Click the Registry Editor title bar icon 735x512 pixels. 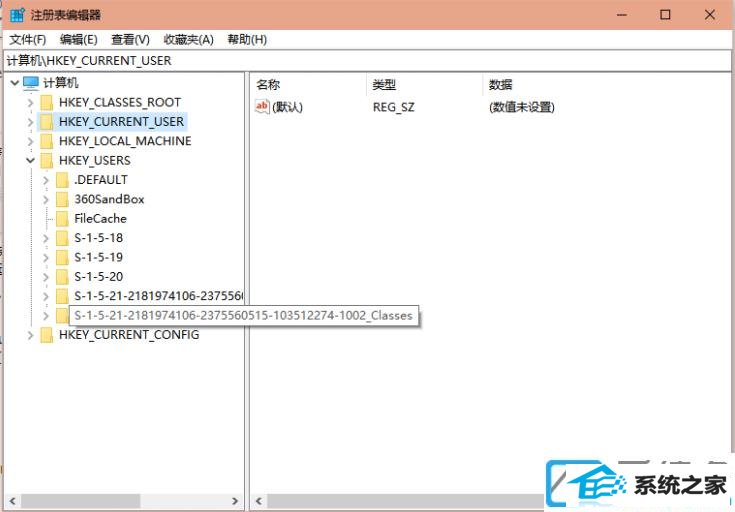tap(17, 15)
